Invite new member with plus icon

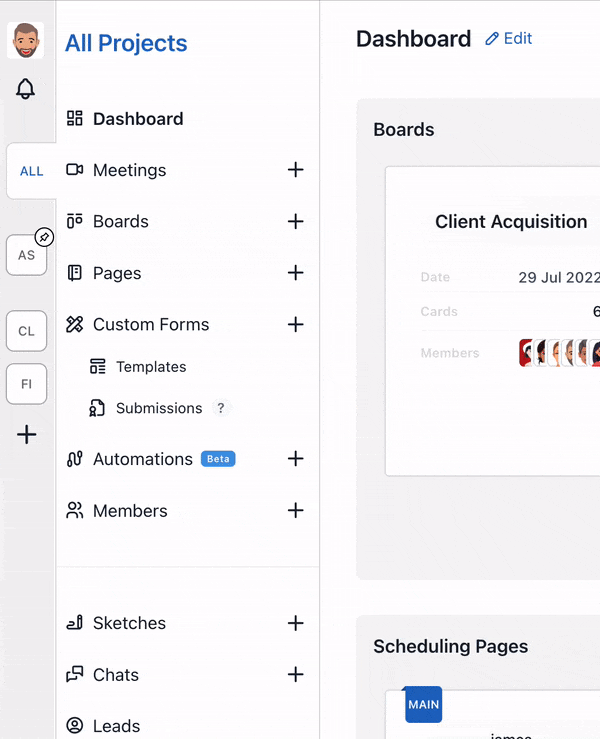coord(295,510)
